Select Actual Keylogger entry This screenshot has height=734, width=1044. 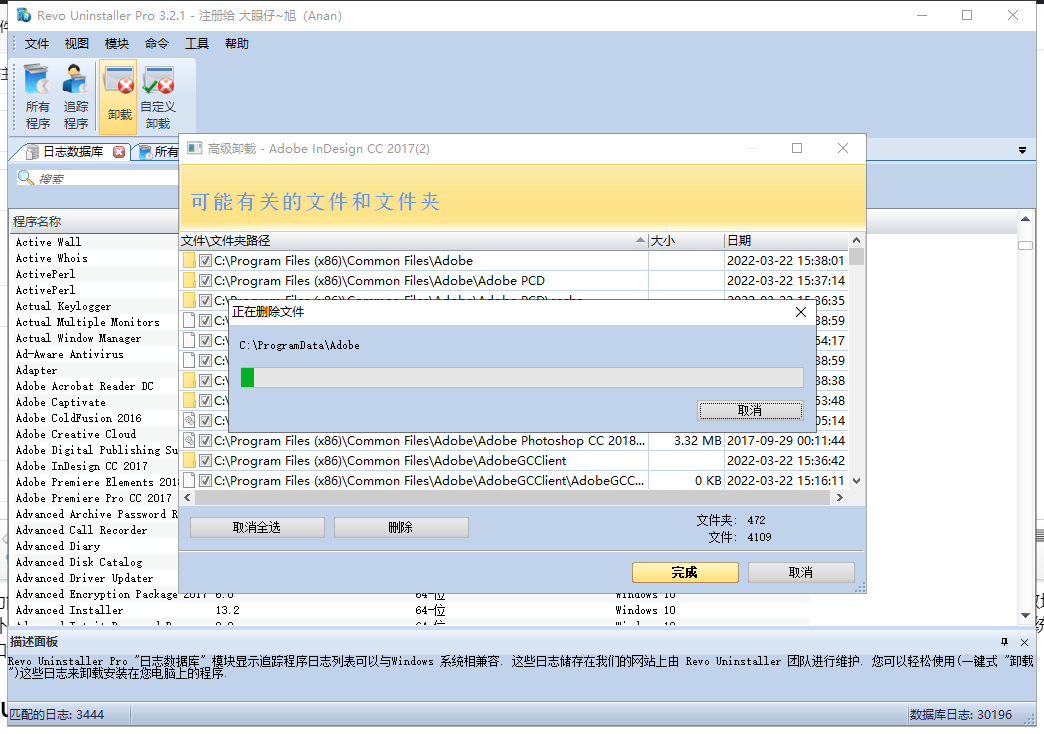[63, 306]
